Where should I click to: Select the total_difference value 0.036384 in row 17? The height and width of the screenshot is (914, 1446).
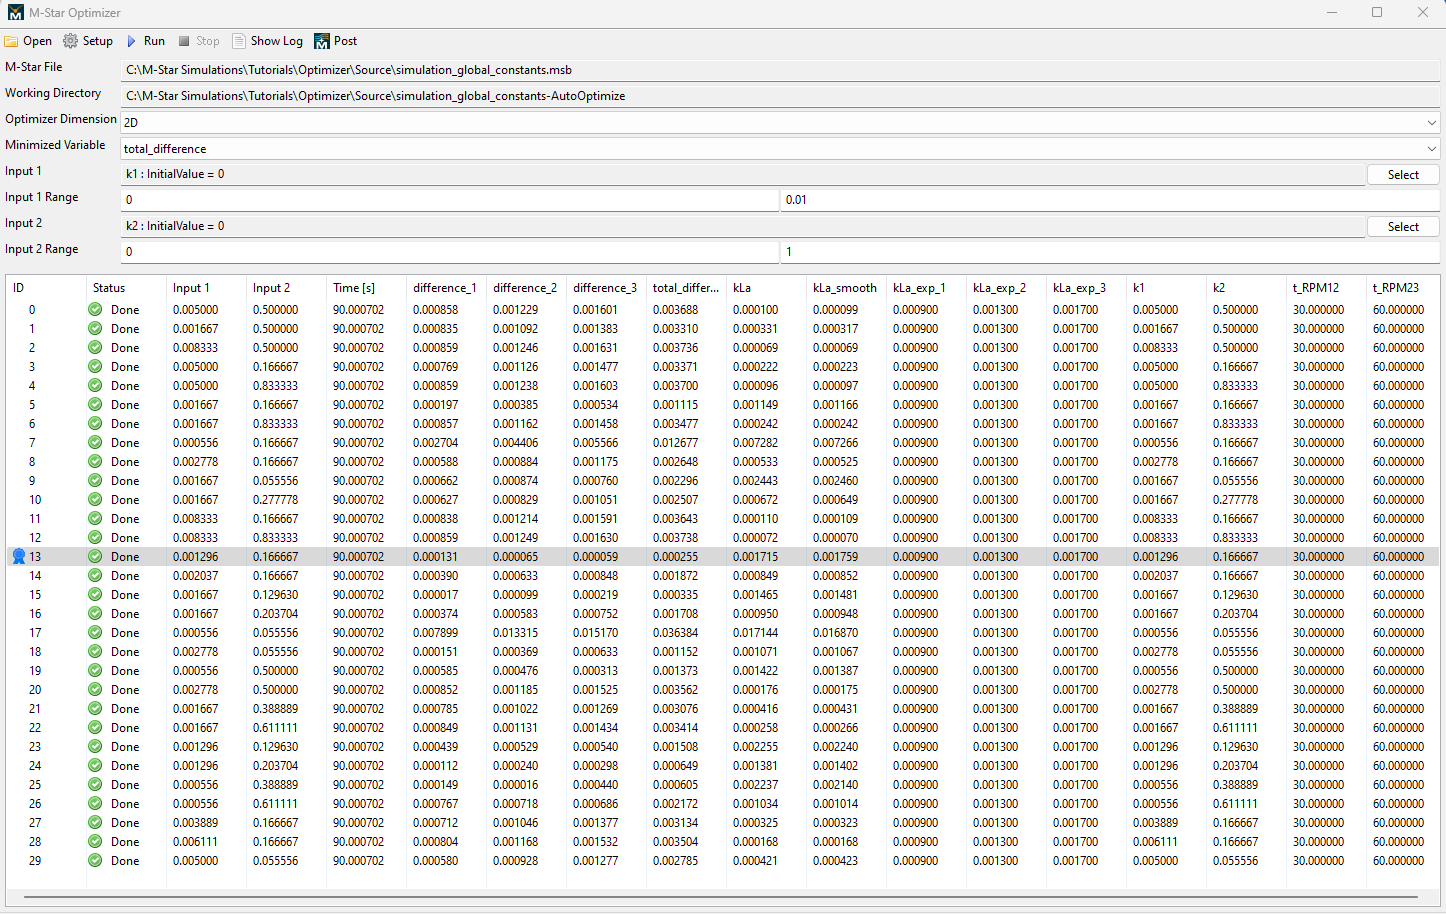(675, 633)
